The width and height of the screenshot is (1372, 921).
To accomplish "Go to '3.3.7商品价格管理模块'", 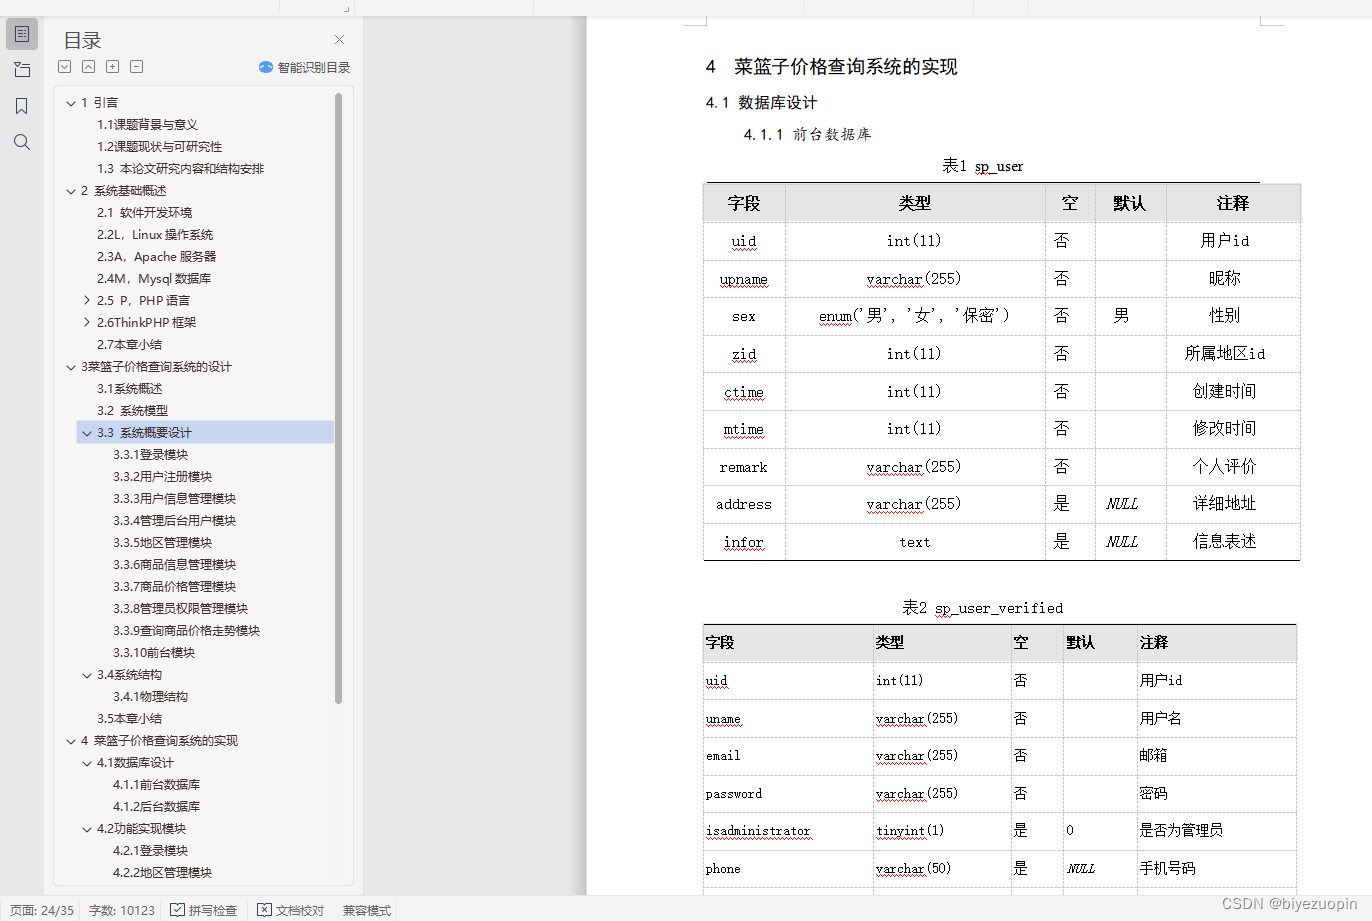I will click(174, 587).
